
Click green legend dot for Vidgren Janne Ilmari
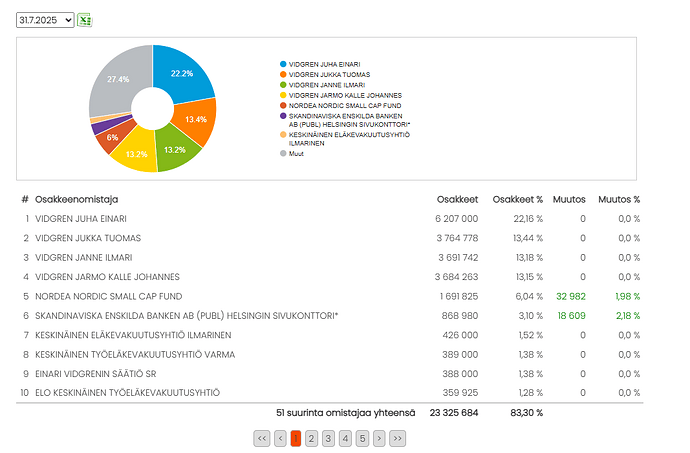[x=283, y=85]
